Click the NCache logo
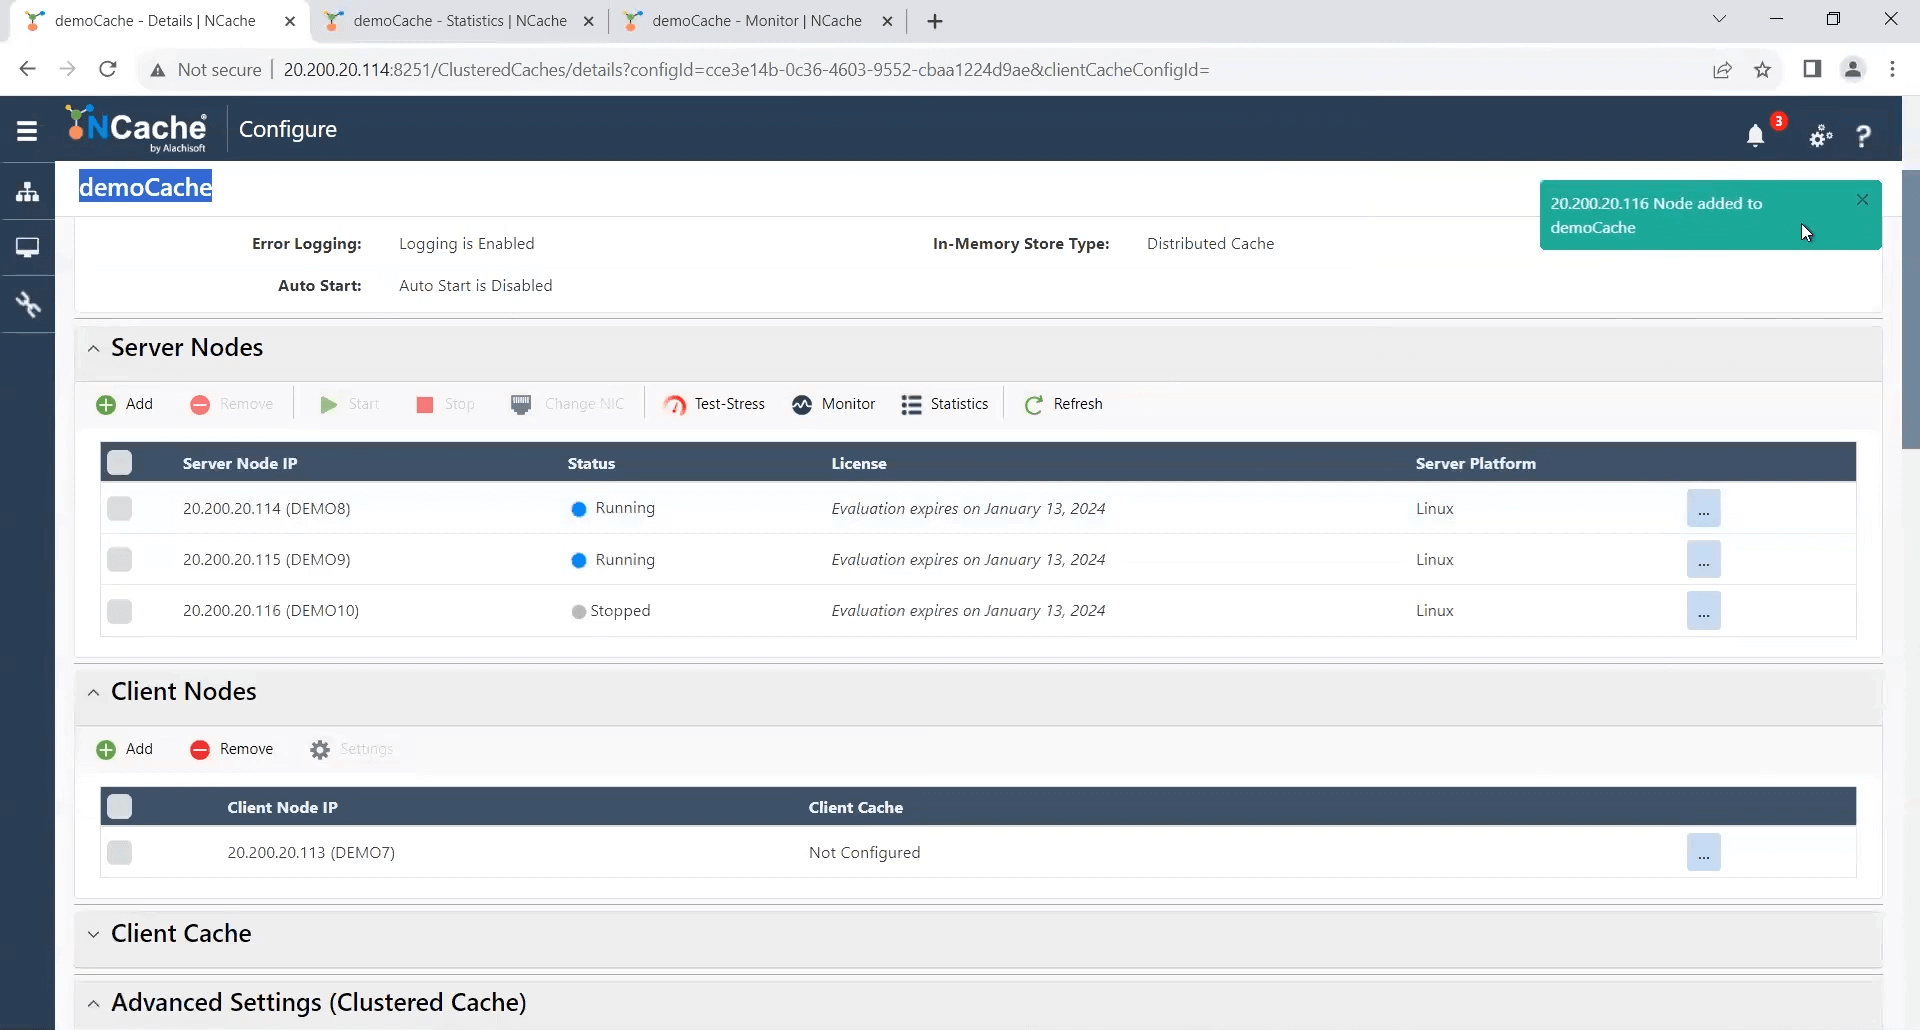Image resolution: width=1920 pixels, height=1030 pixels. pos(136,129)
